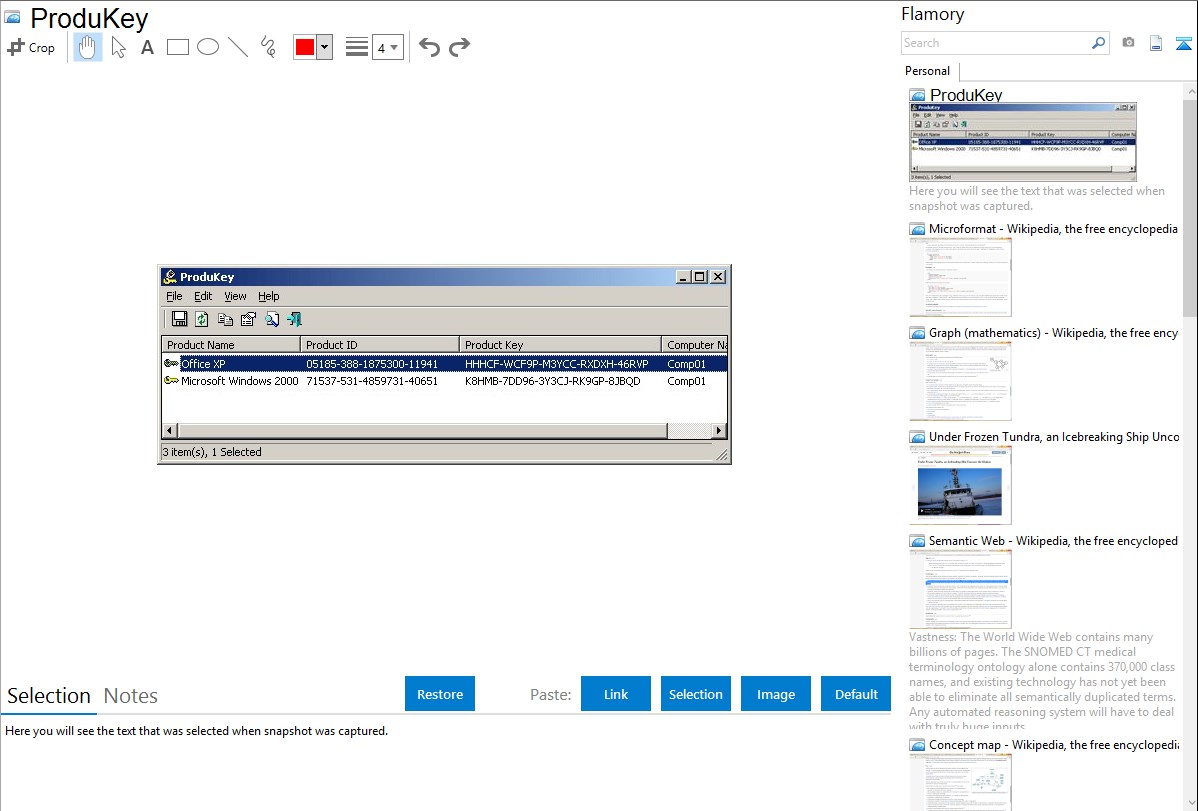
Task: Click the Flamory search field
Action: [x=995, y=43]
